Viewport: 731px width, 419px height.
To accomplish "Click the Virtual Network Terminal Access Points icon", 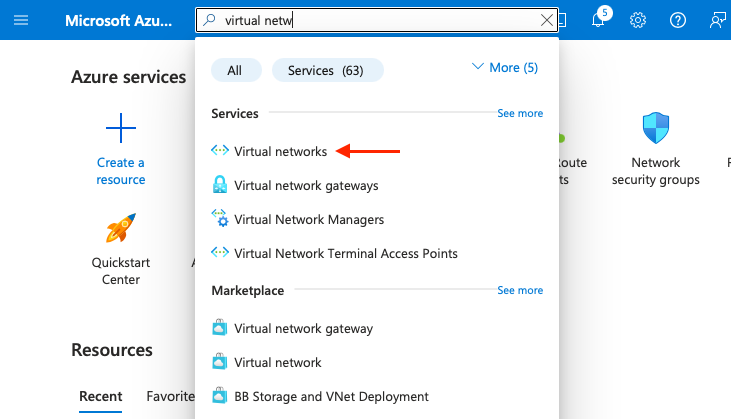I will tap(220, 253).
